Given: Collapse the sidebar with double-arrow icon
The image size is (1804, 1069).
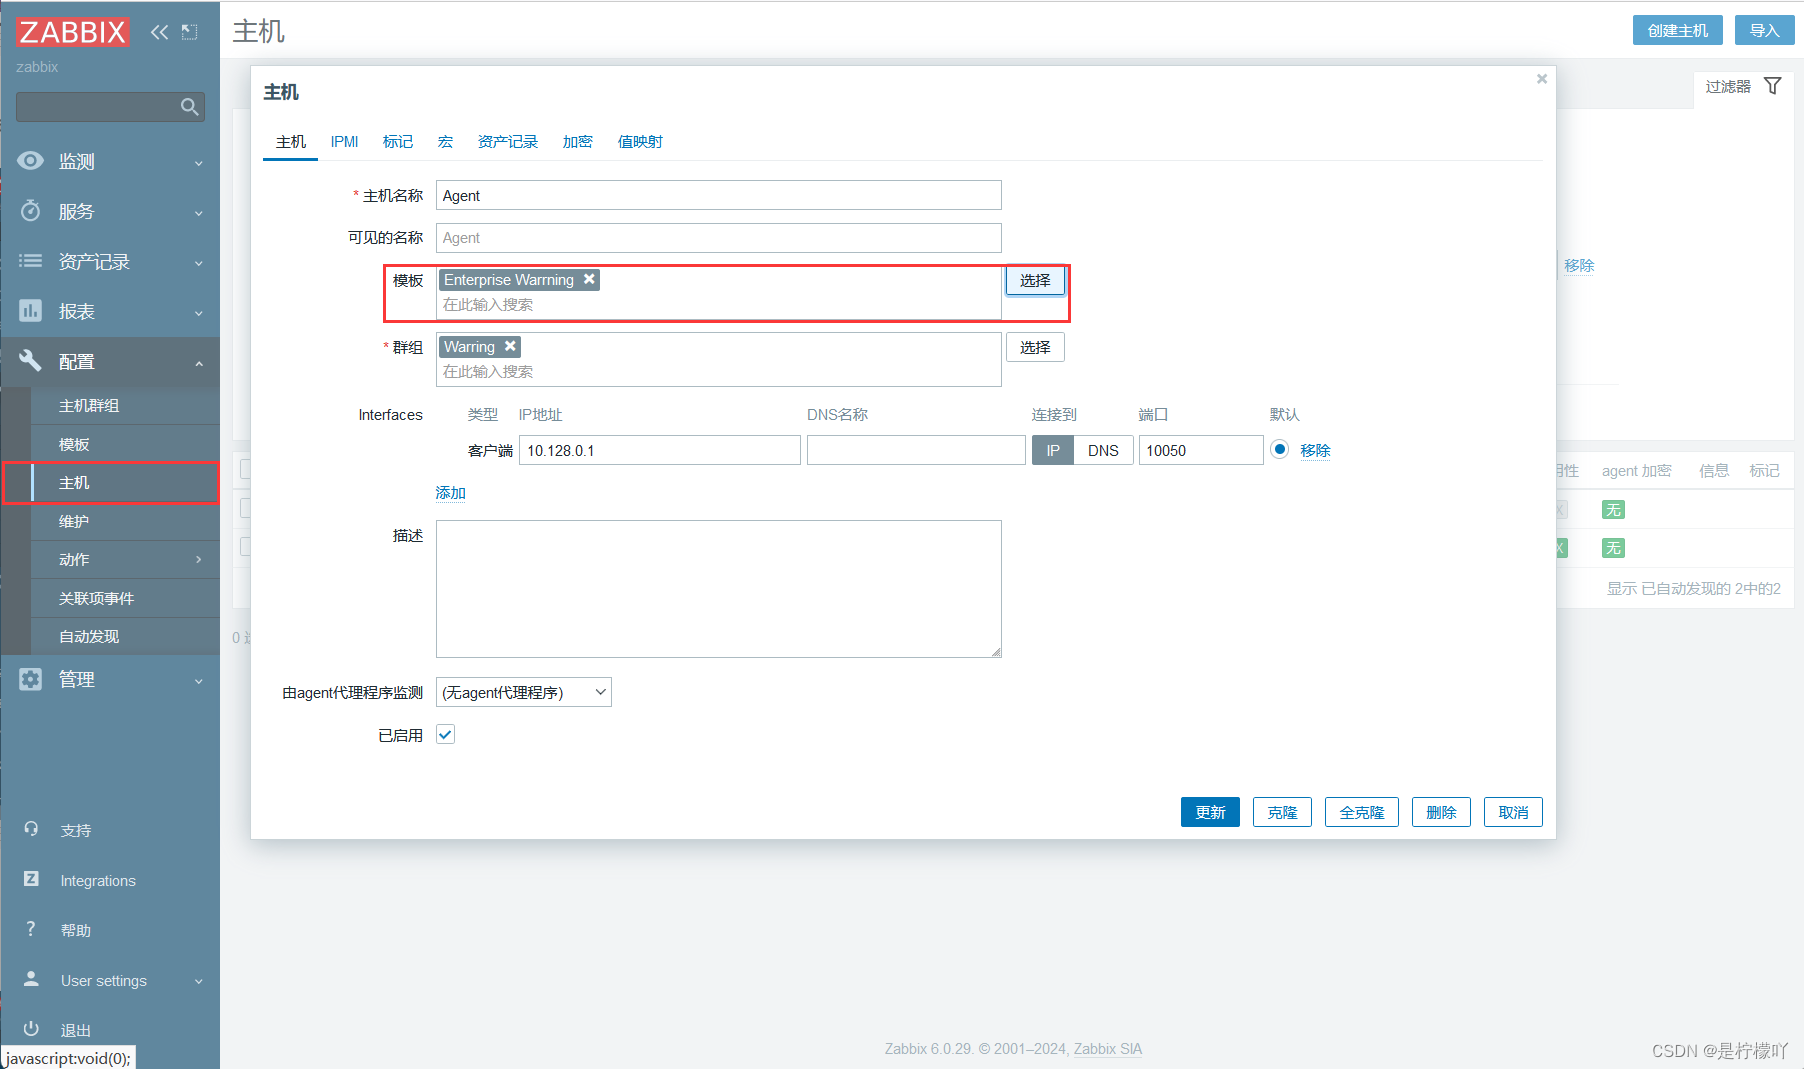Looking at the screenshot, I should point(159,32).
